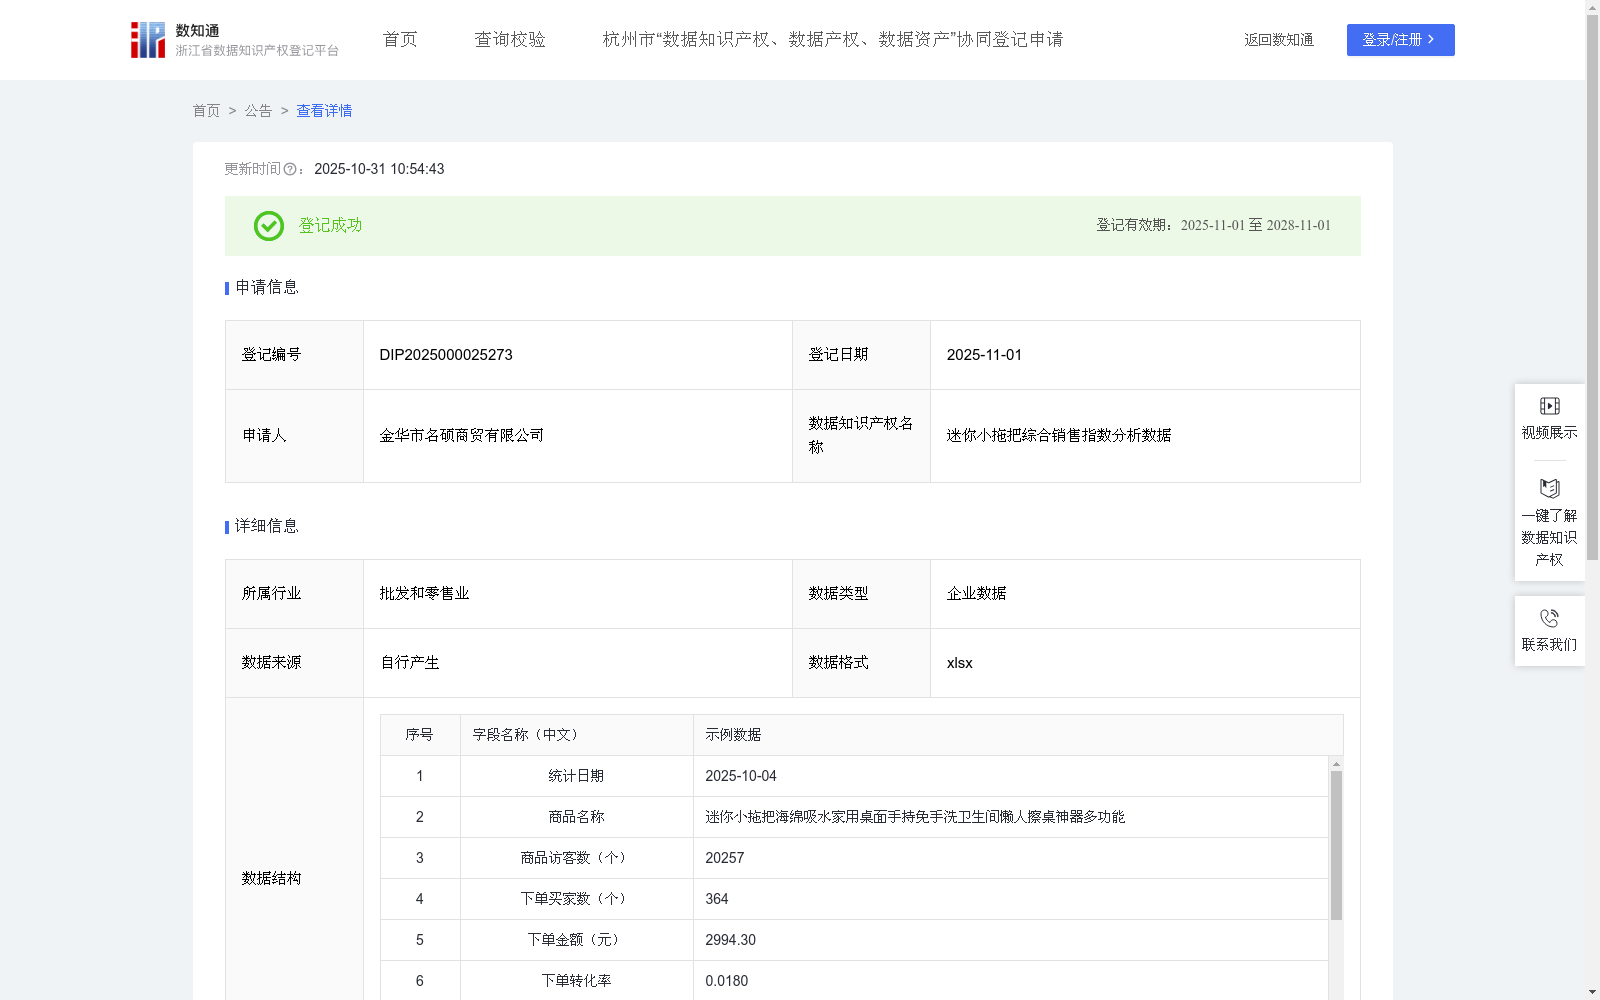Select the 查看详情 breadcrumb item
Image resolution: width=1600 pixels, height=1000 pixels.
(x=323, y=111)
